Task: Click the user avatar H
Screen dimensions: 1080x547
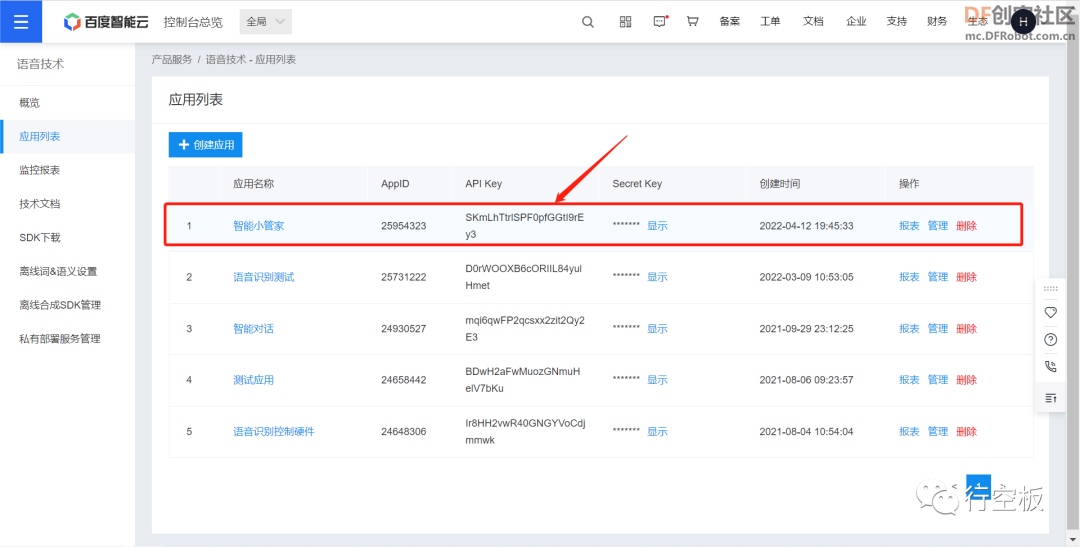Action: [1023, 22]
